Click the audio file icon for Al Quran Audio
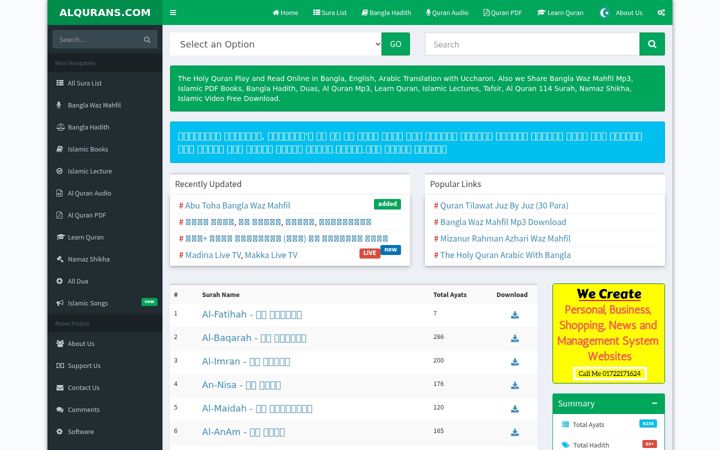Viewport: 720px width, 450px height. (59, 193)
